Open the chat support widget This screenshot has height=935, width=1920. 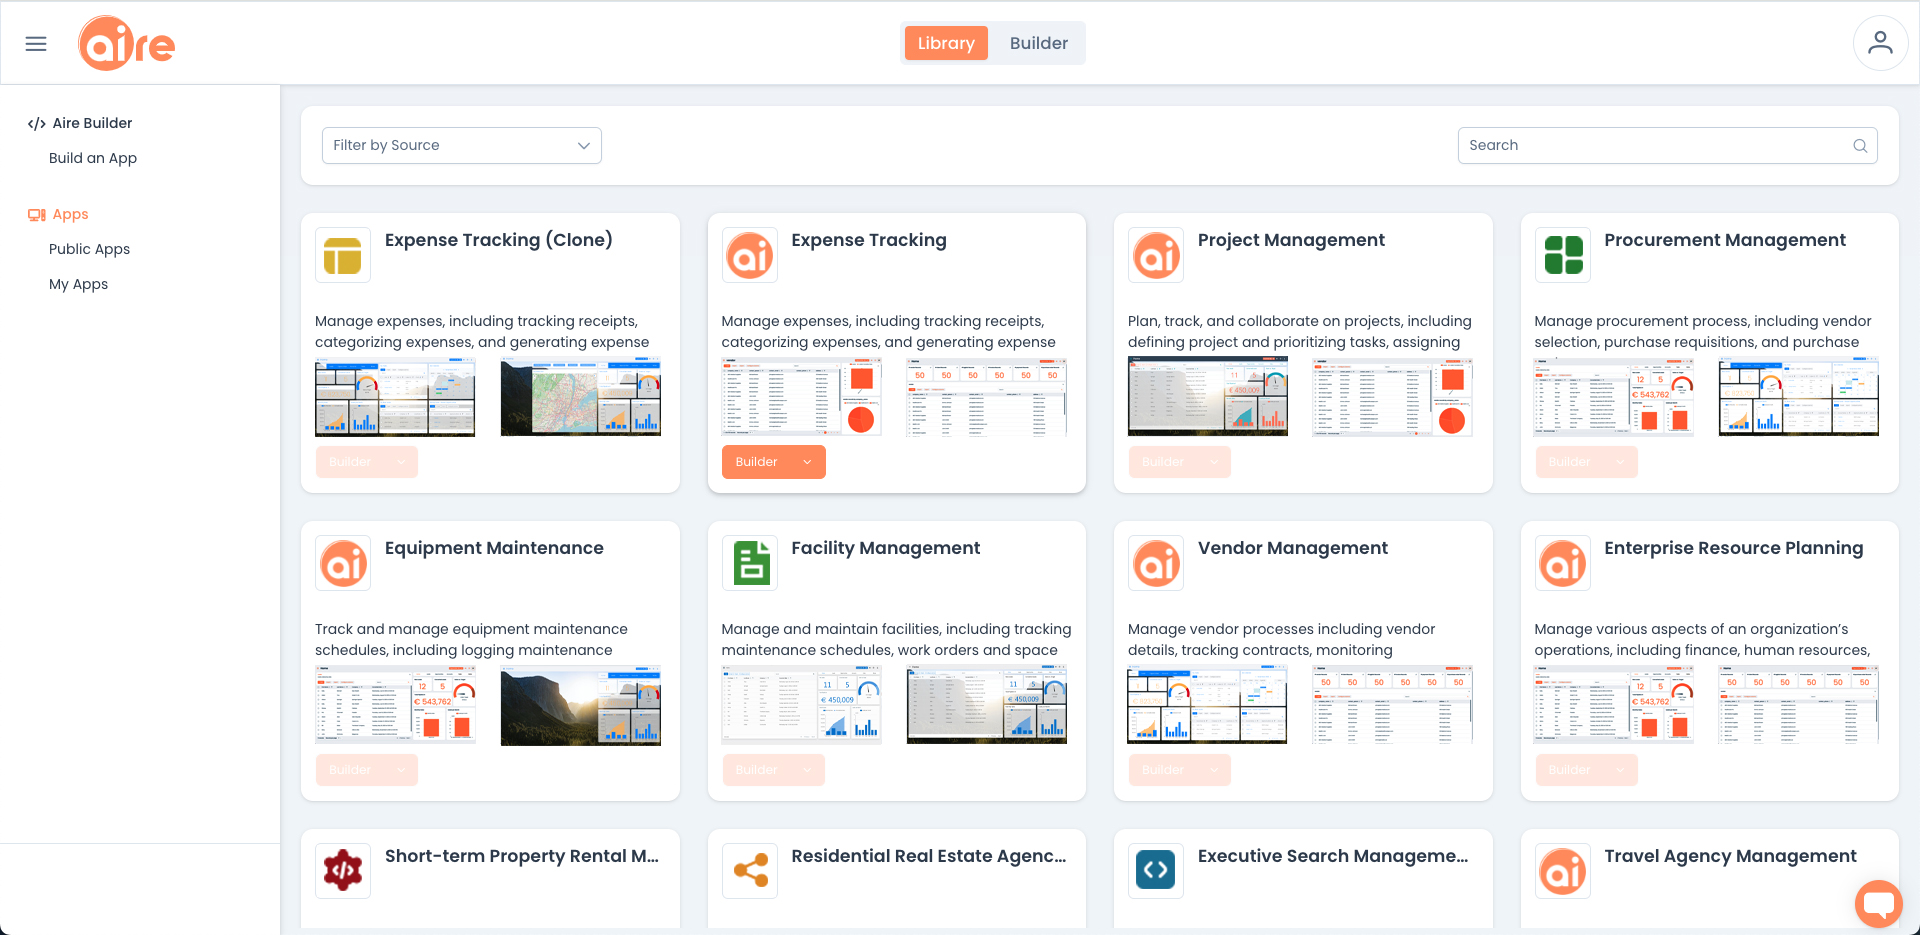pos(1879,903)
